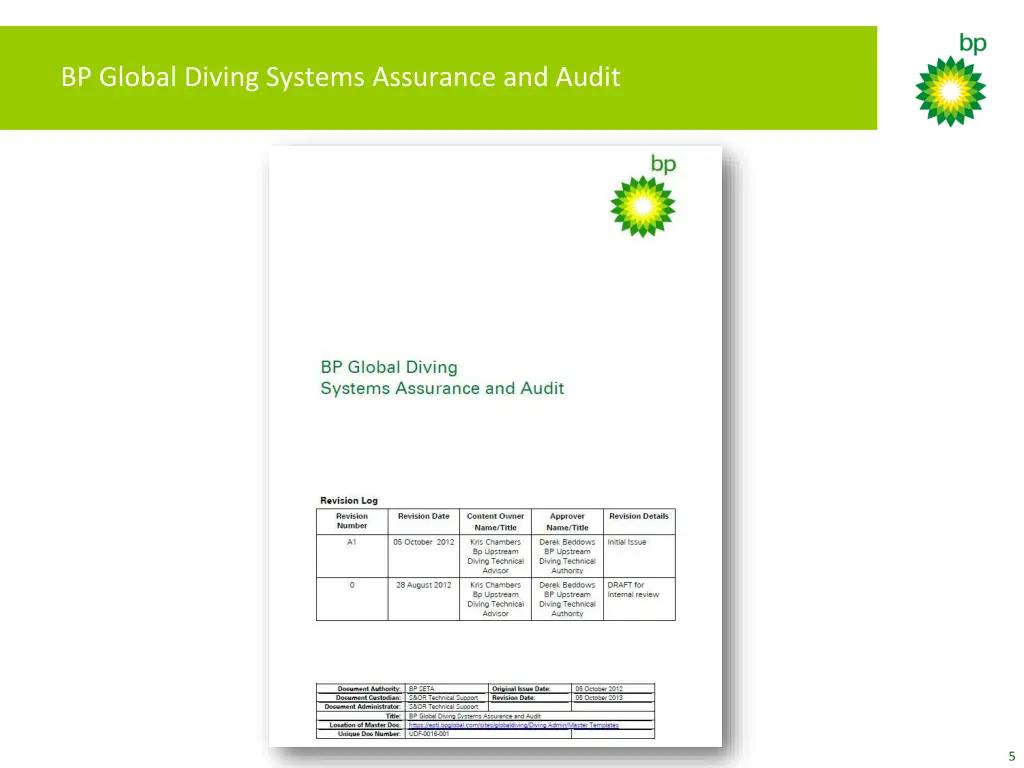Select the unique doc number 'UDF-0016-001'
Image resolution: width=1024 pixels, height=768 pixels.
click(429, 734)
